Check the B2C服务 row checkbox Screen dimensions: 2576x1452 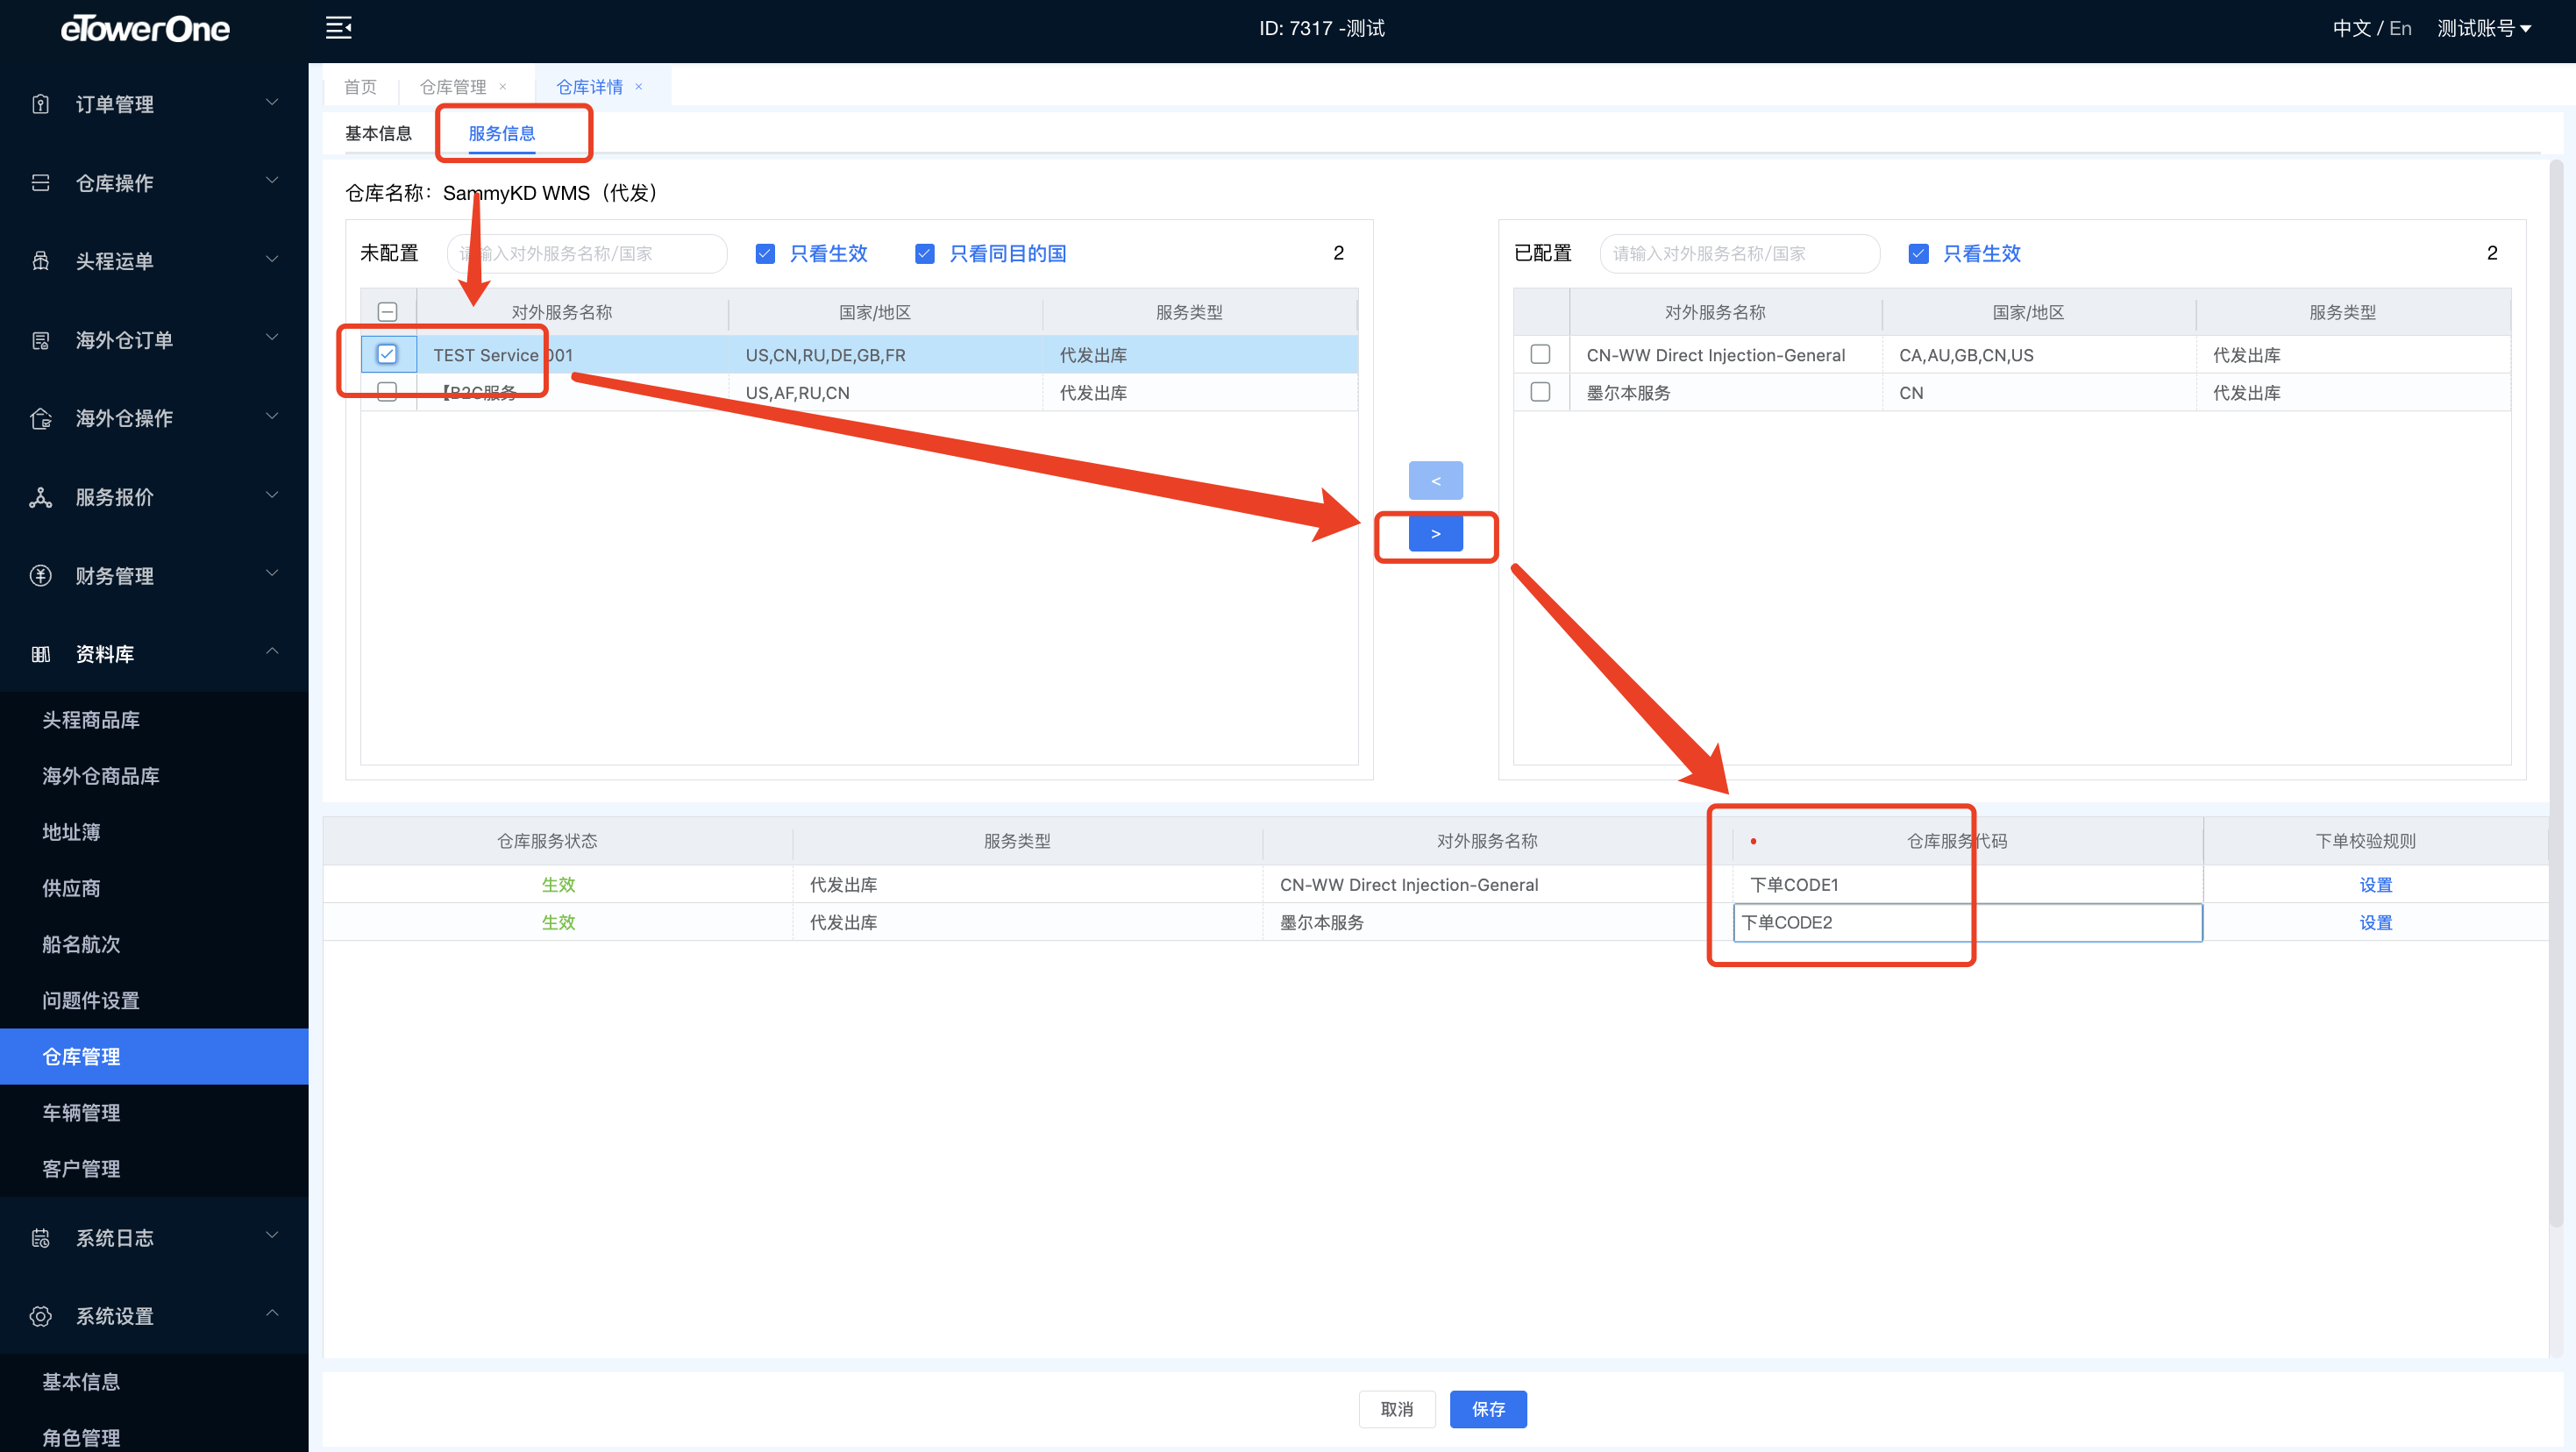pos(388,392)
